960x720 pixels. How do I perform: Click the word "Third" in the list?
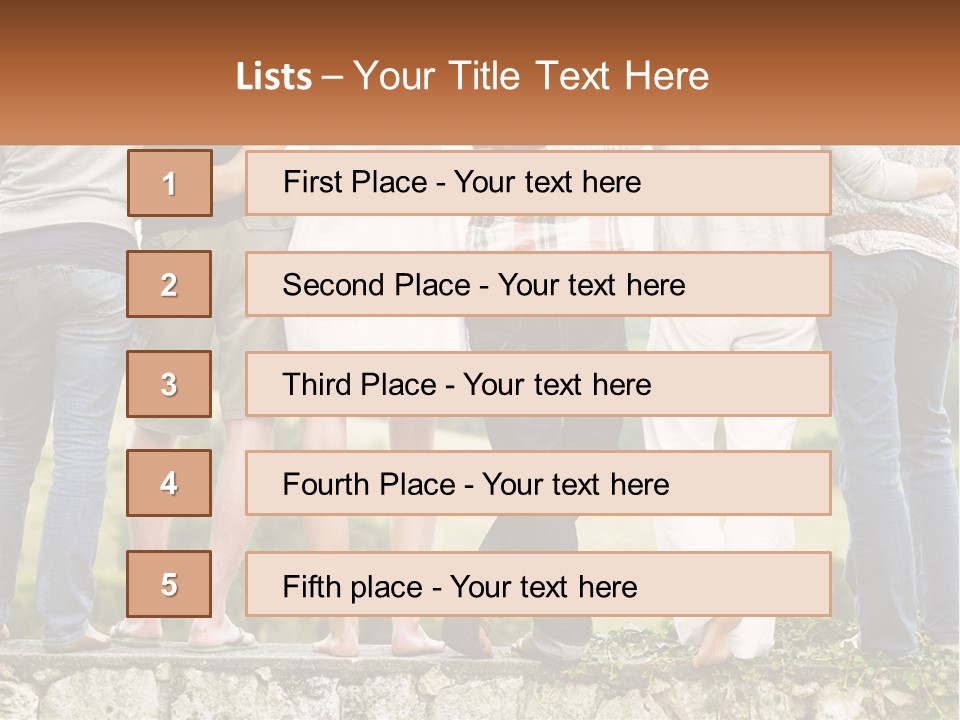click(320, 385)
